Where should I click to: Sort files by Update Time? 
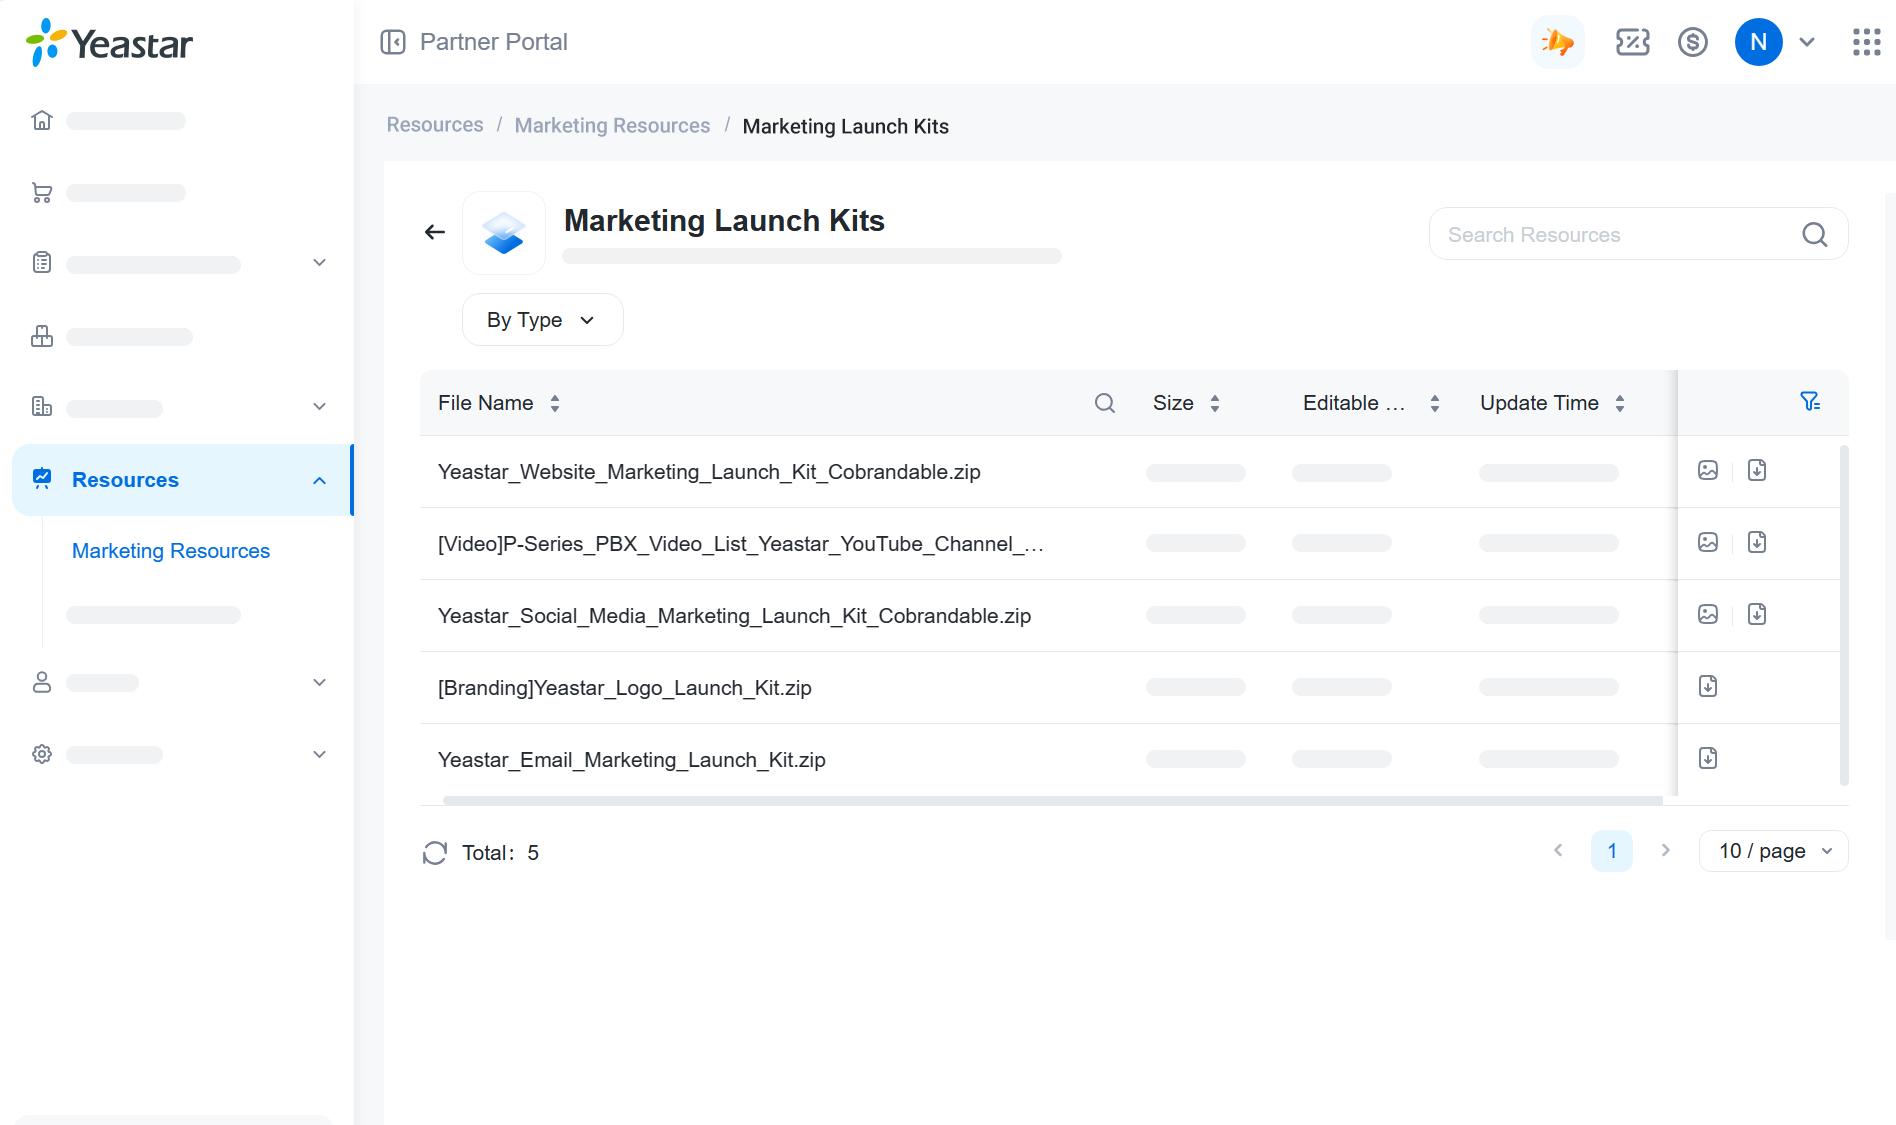[1619, 403]
